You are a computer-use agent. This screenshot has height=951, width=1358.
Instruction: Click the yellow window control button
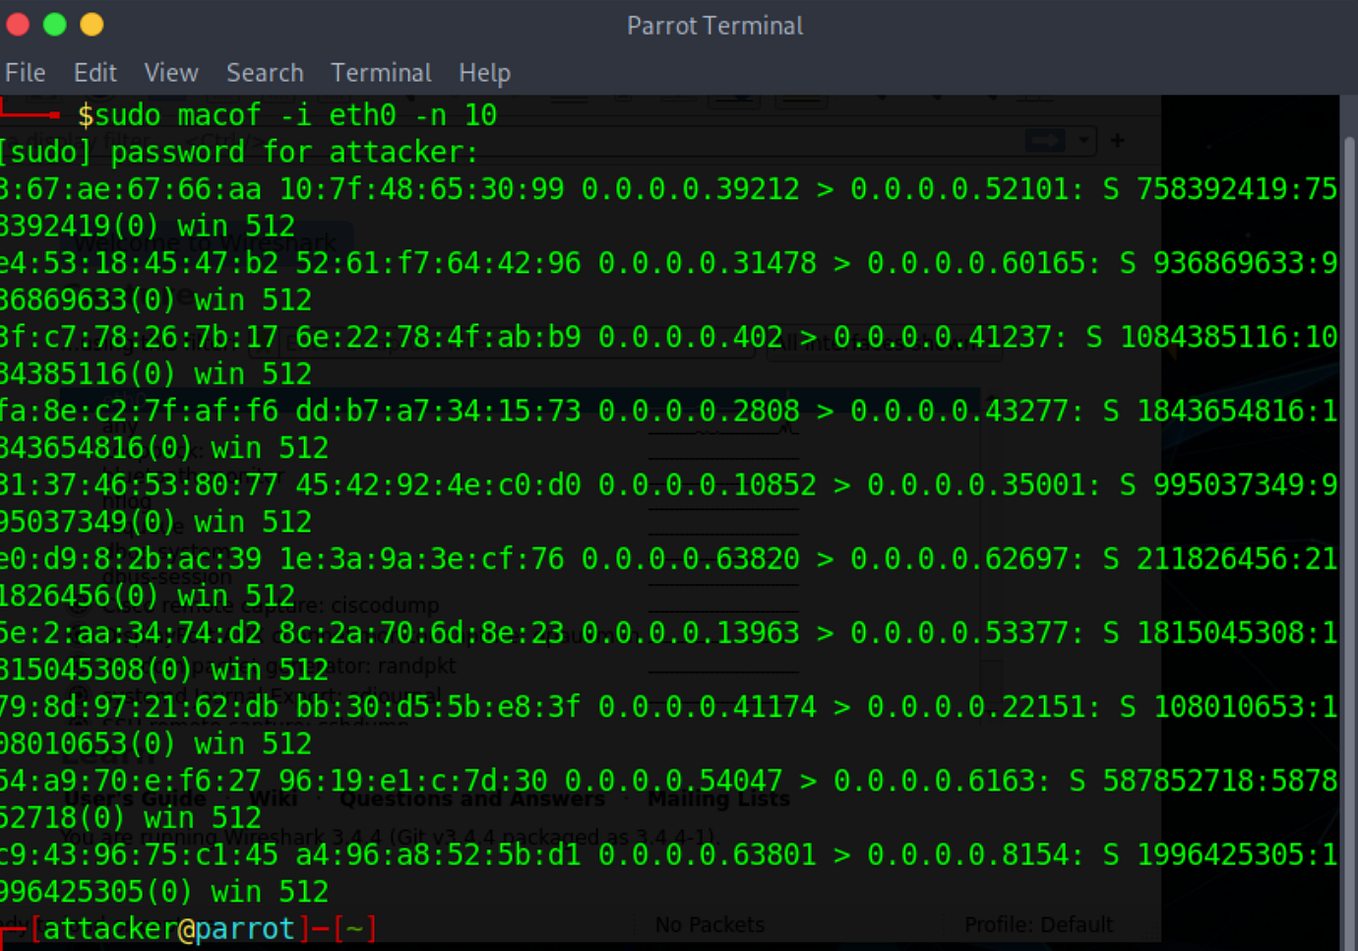click(x=92, y=24)
